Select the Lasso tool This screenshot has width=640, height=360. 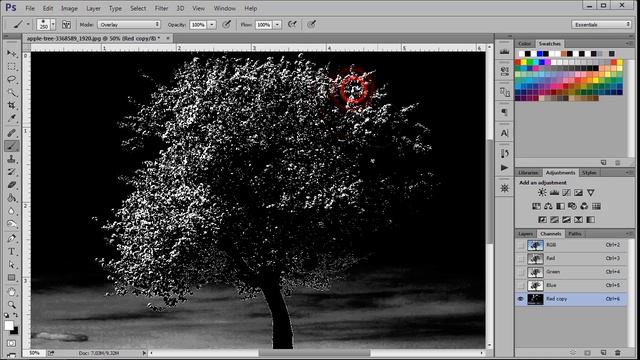click(11, 80)
